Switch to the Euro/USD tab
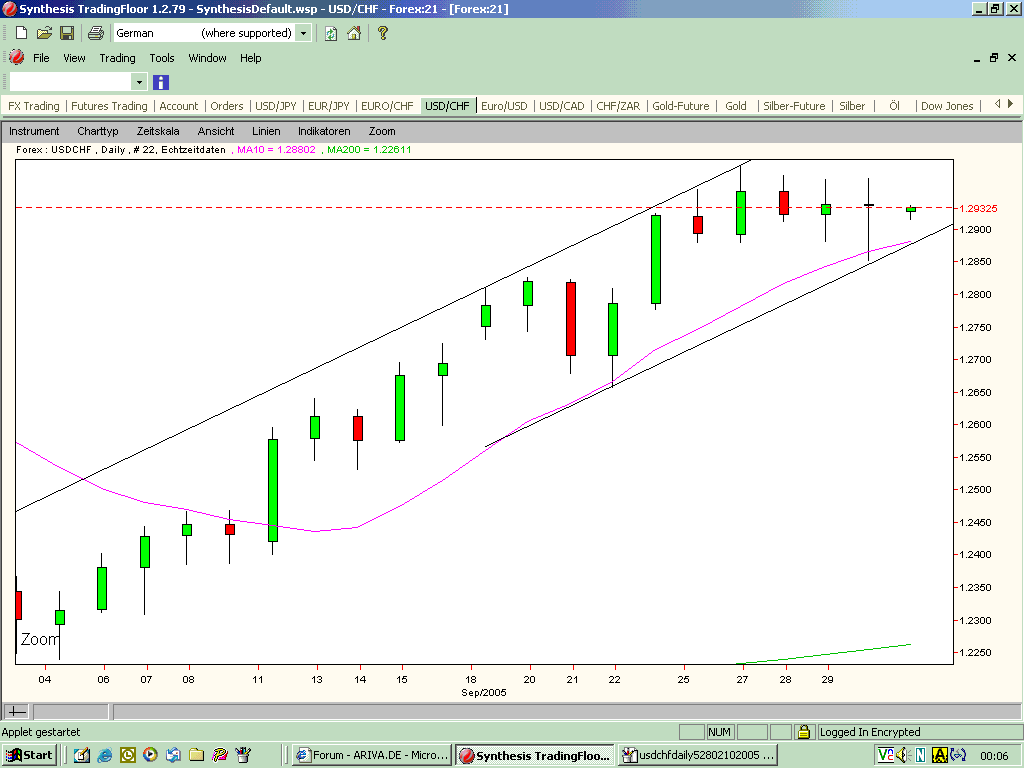 coord(504,106)
